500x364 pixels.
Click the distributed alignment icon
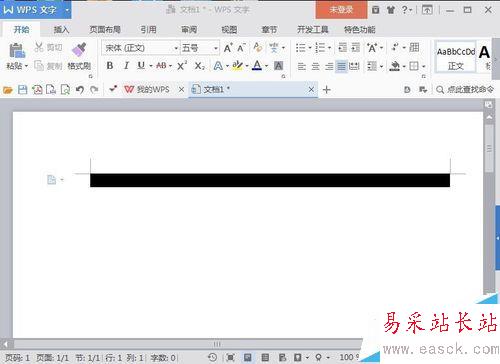tap(354, 66)
